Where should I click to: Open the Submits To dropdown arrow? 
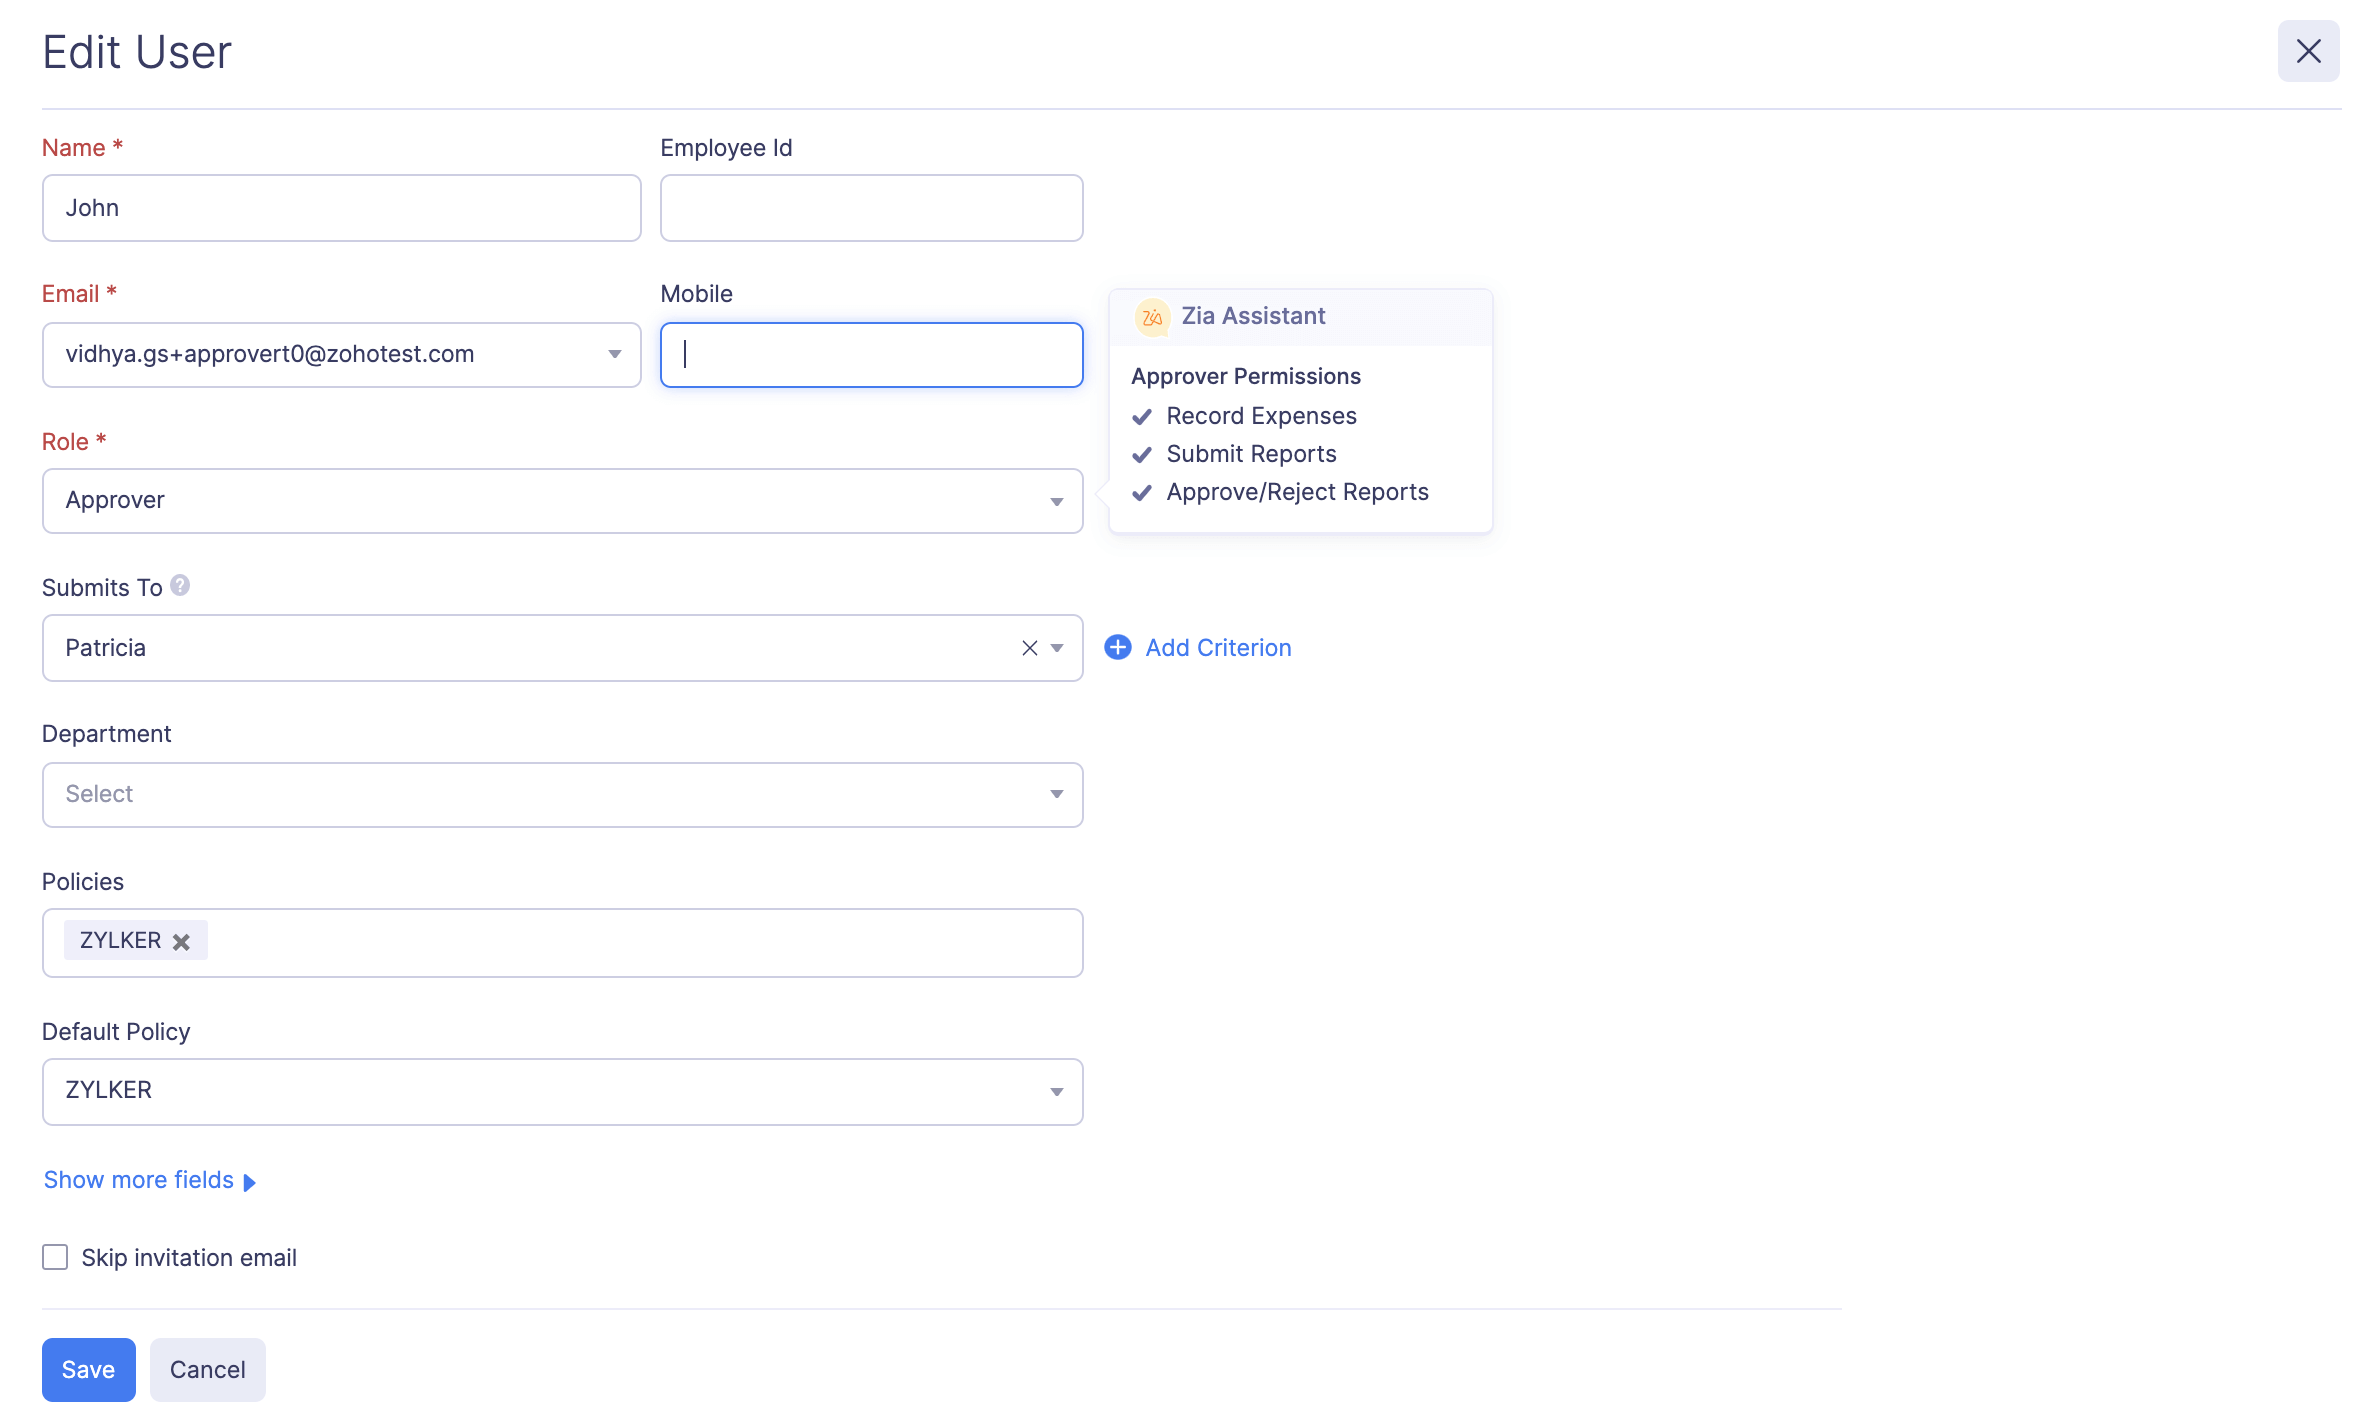click(1057, 648)
